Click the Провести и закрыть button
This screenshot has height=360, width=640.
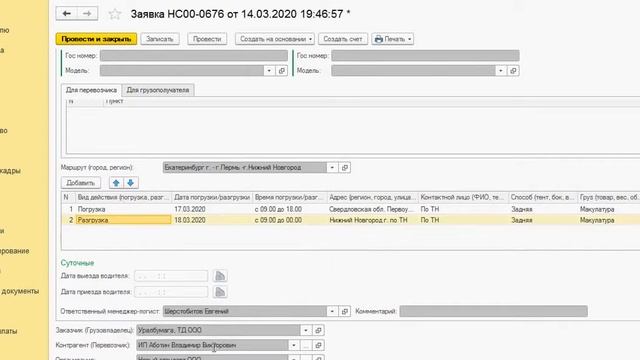tap(96, 39)
